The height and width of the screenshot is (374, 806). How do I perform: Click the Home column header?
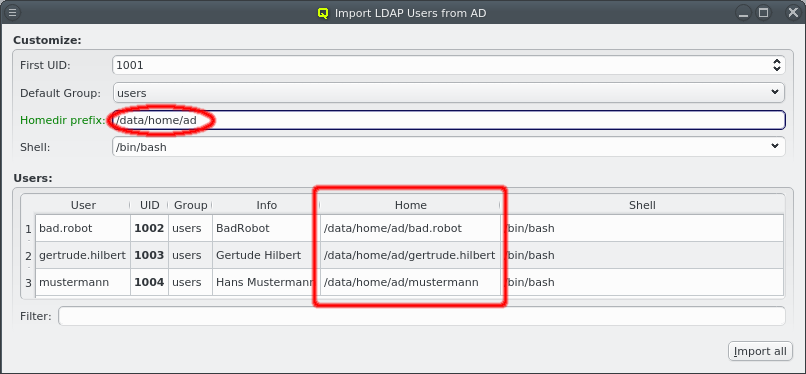point(410,205)
